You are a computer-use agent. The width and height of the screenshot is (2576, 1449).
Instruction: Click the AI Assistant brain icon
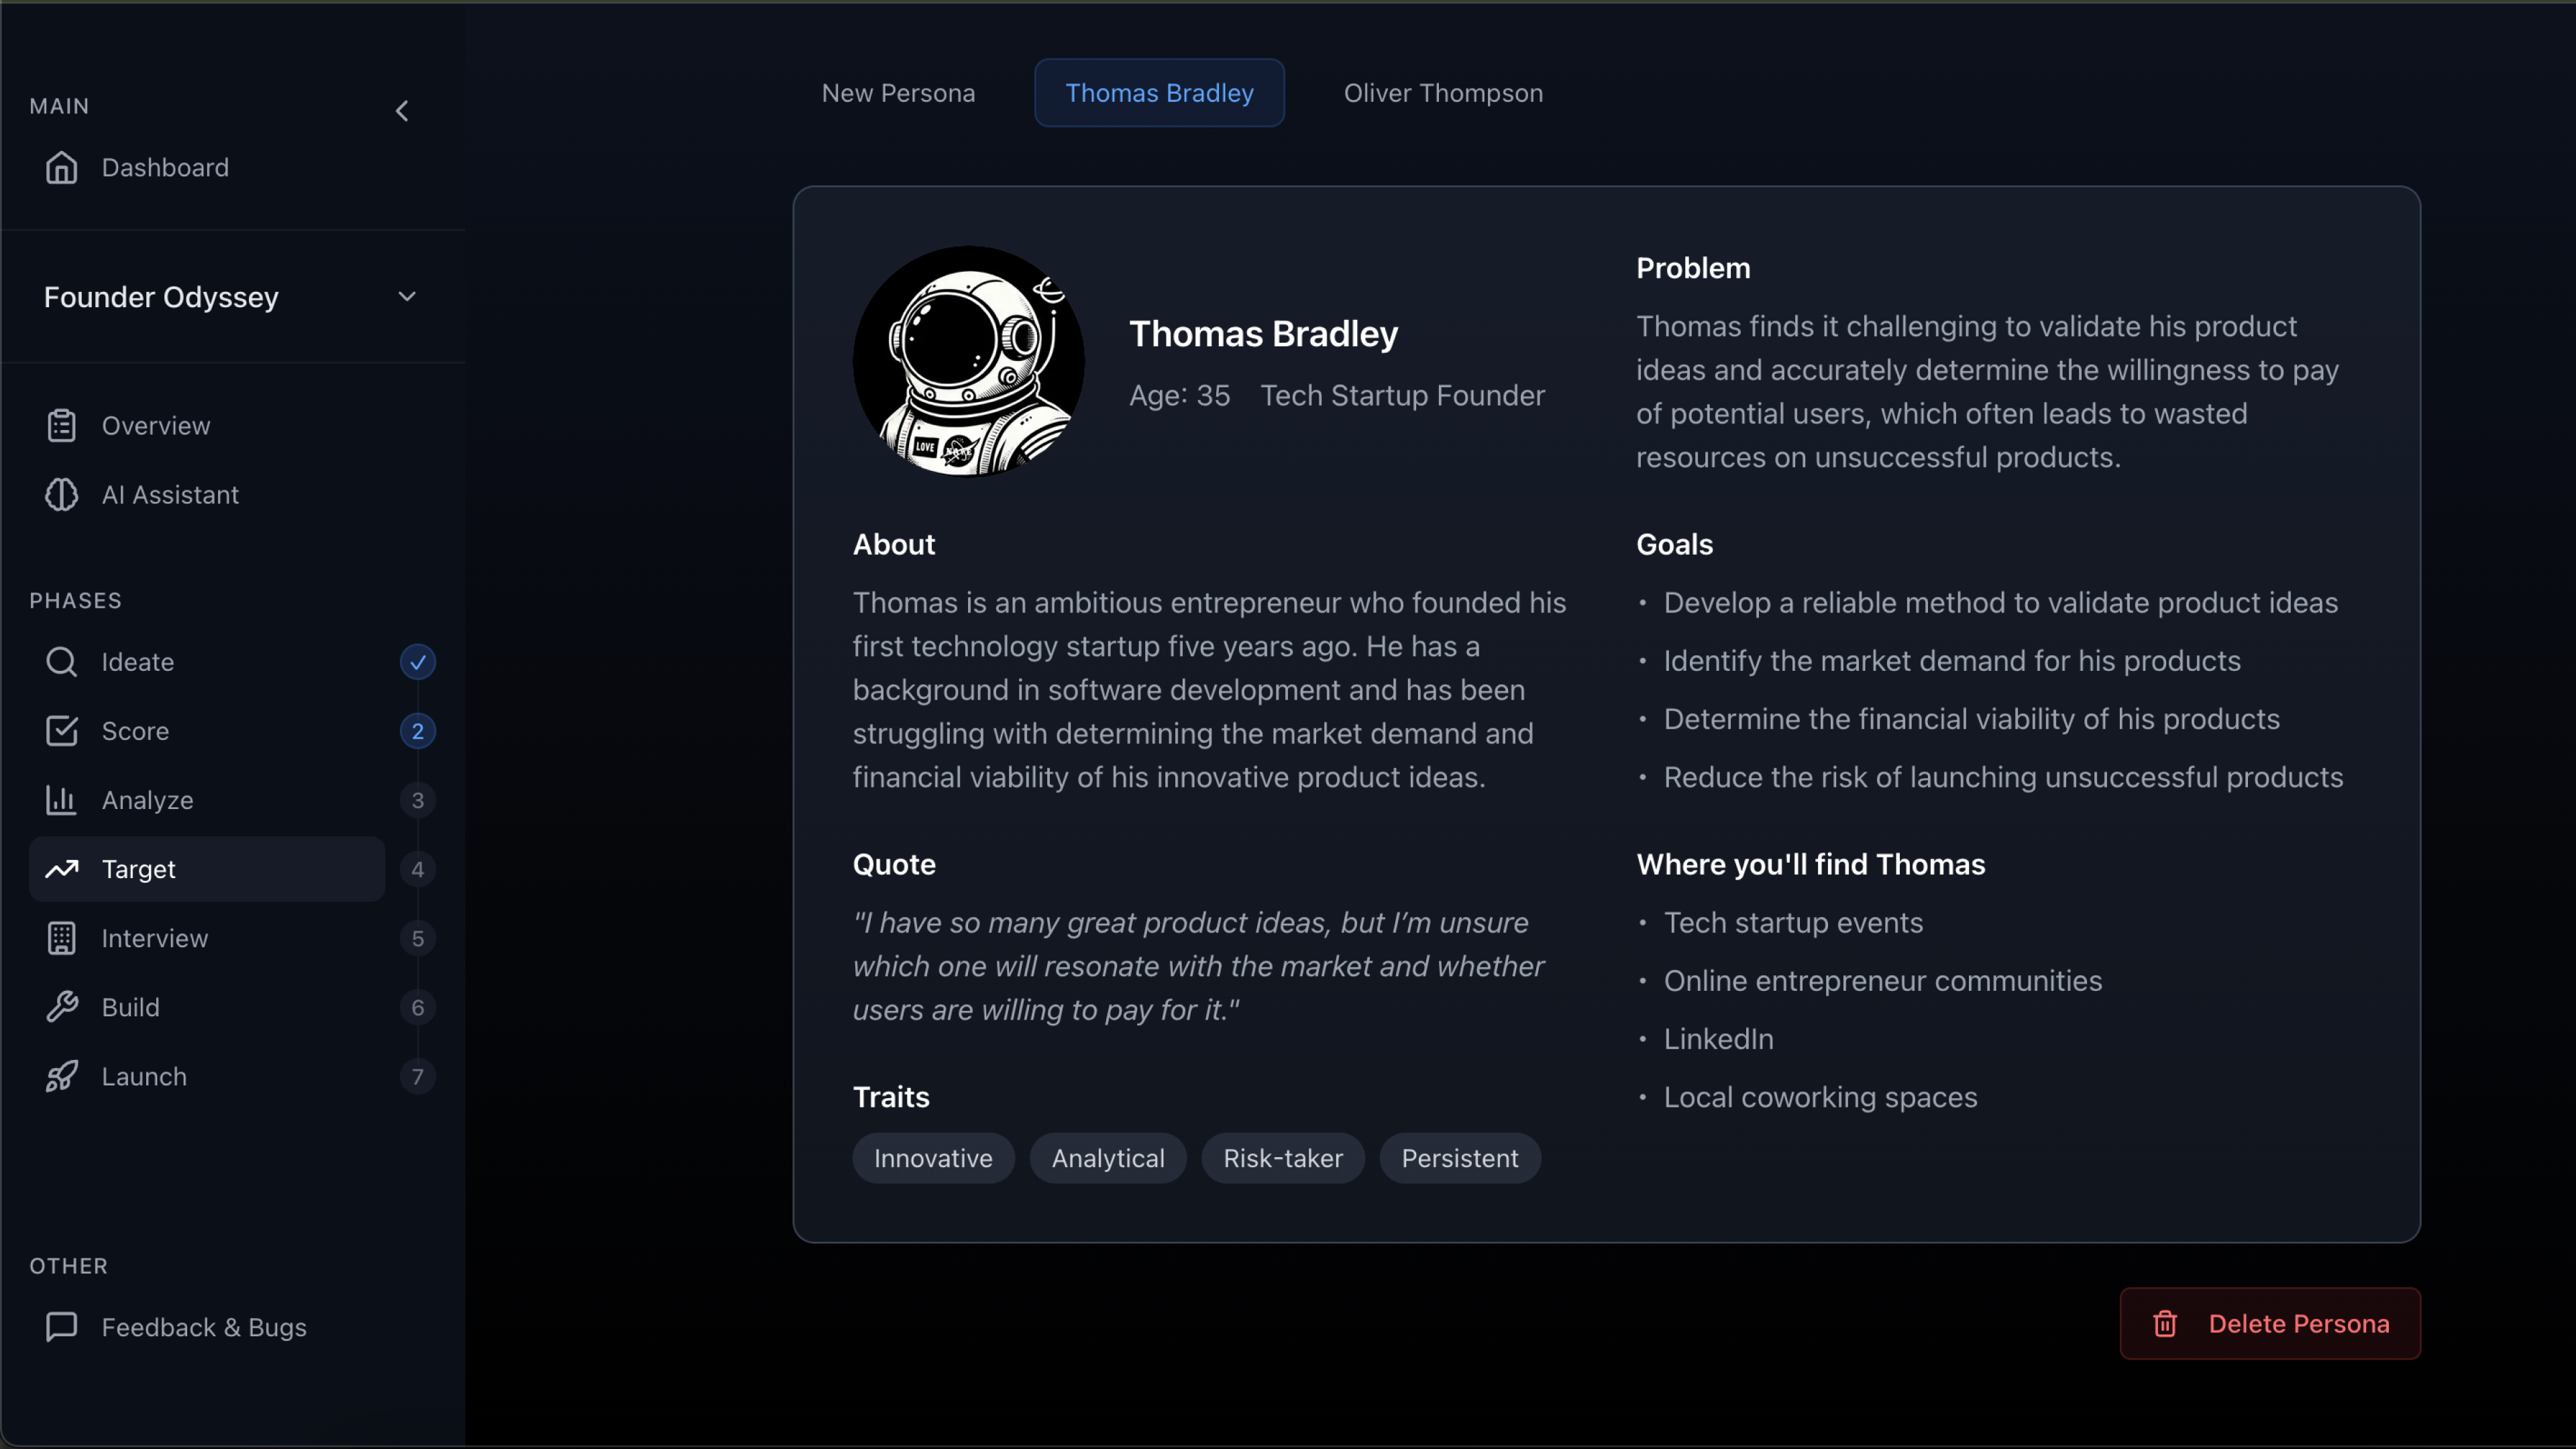coord(61,495)
